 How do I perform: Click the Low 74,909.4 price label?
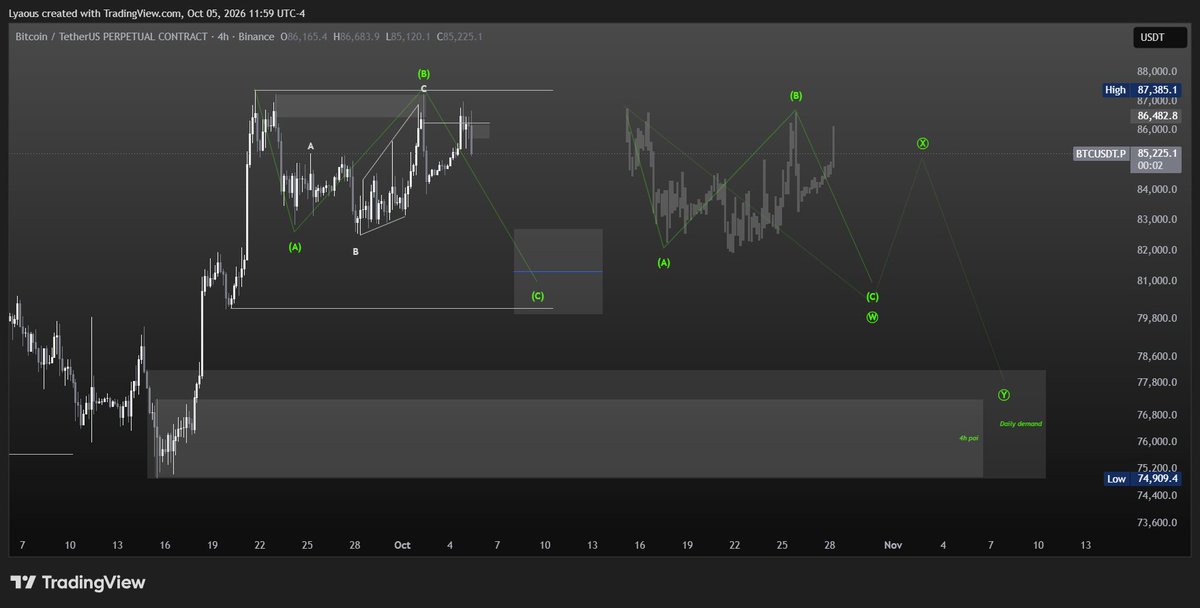[1142, 479]
